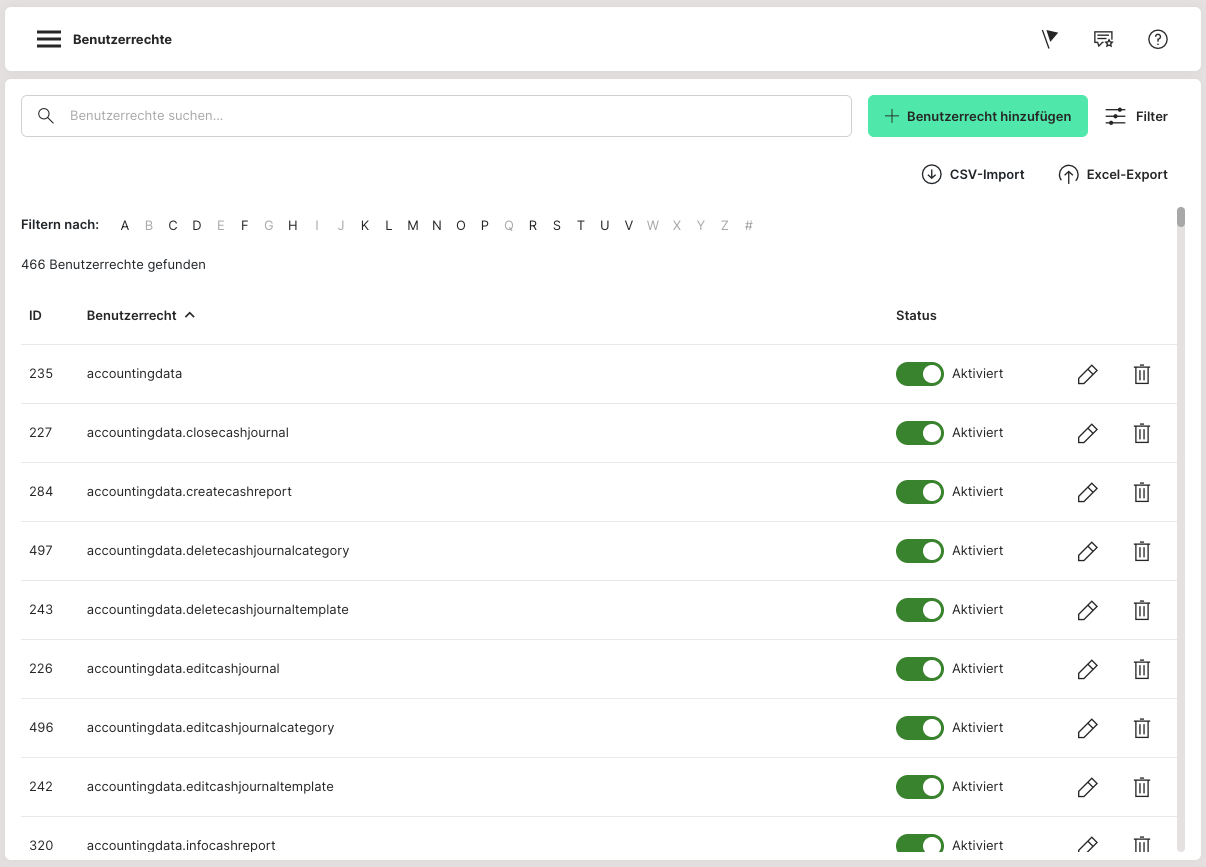This screenshot has width=1206, height=867.
Task: Open the Filter options panel
Action: click(x=1136, y=116)
